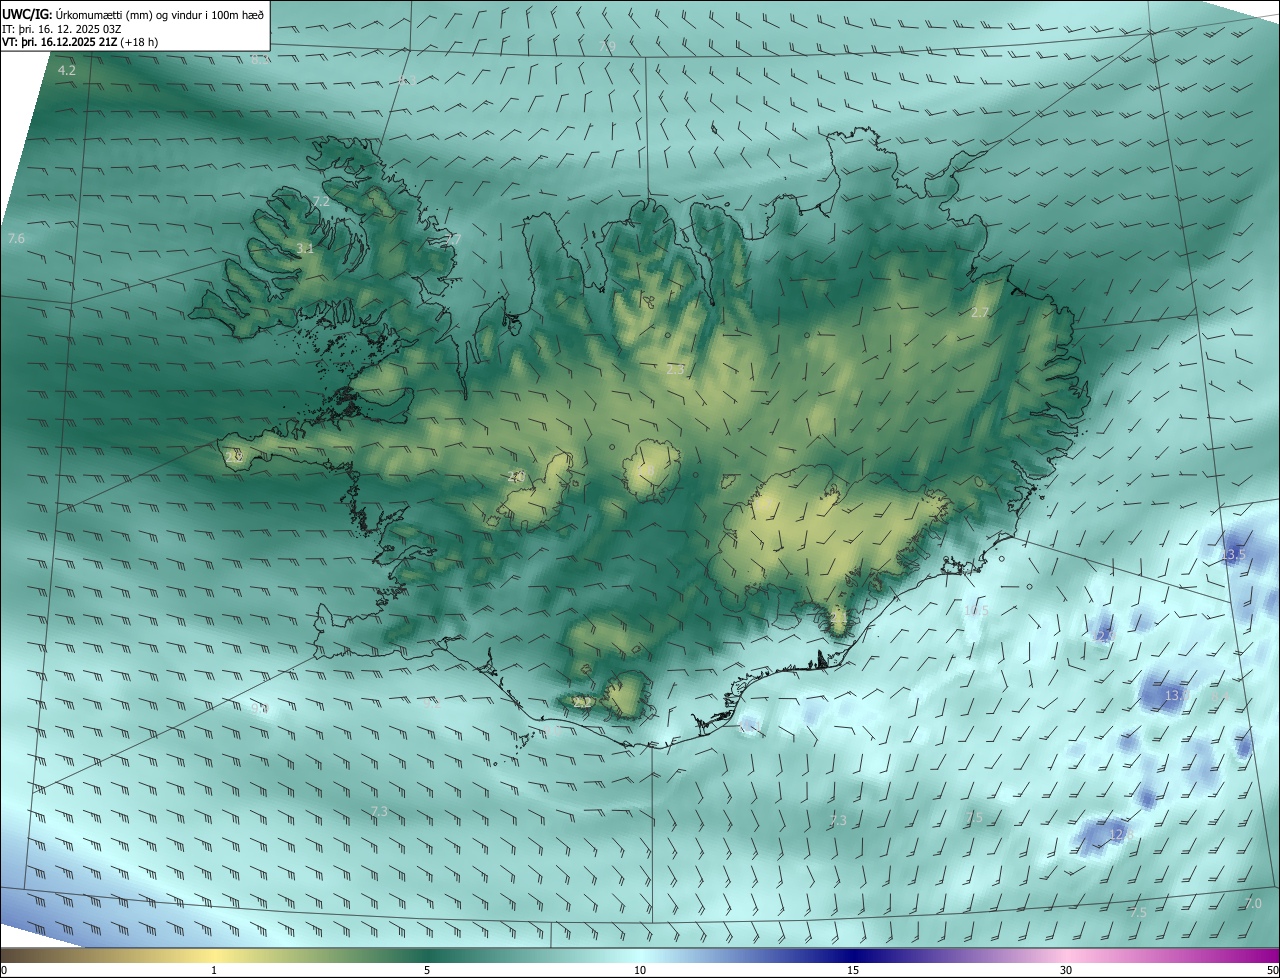The image size is (1280, 978).
Task: Click the 7.9 value label on the map
Action: (606, 47)
